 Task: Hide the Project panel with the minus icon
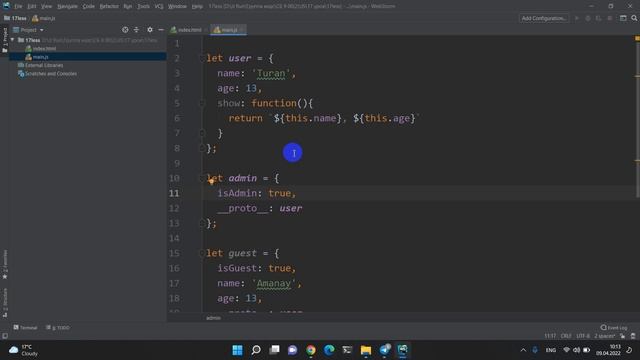[x=161, y=30]
